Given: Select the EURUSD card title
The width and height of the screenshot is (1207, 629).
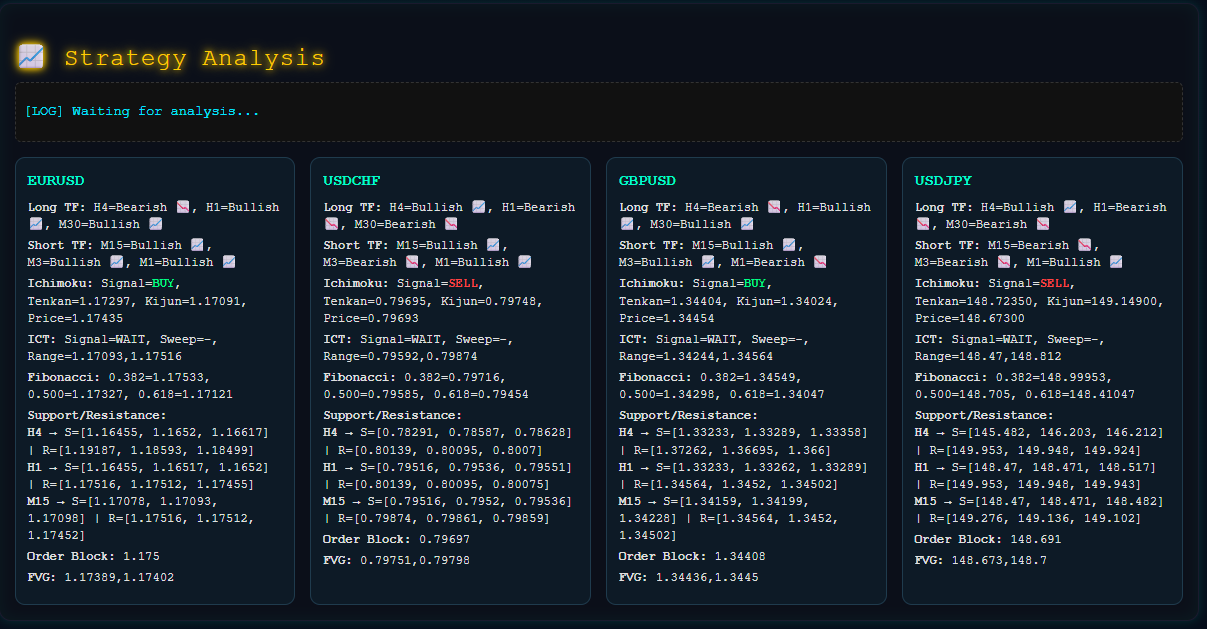Looking at the screenshot, I should [x=56, y=181].
